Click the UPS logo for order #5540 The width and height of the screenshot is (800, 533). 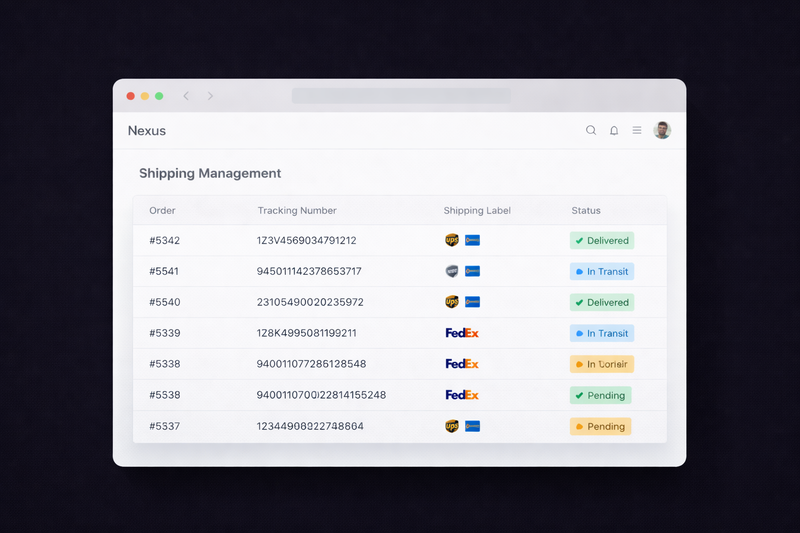point(452,302)
